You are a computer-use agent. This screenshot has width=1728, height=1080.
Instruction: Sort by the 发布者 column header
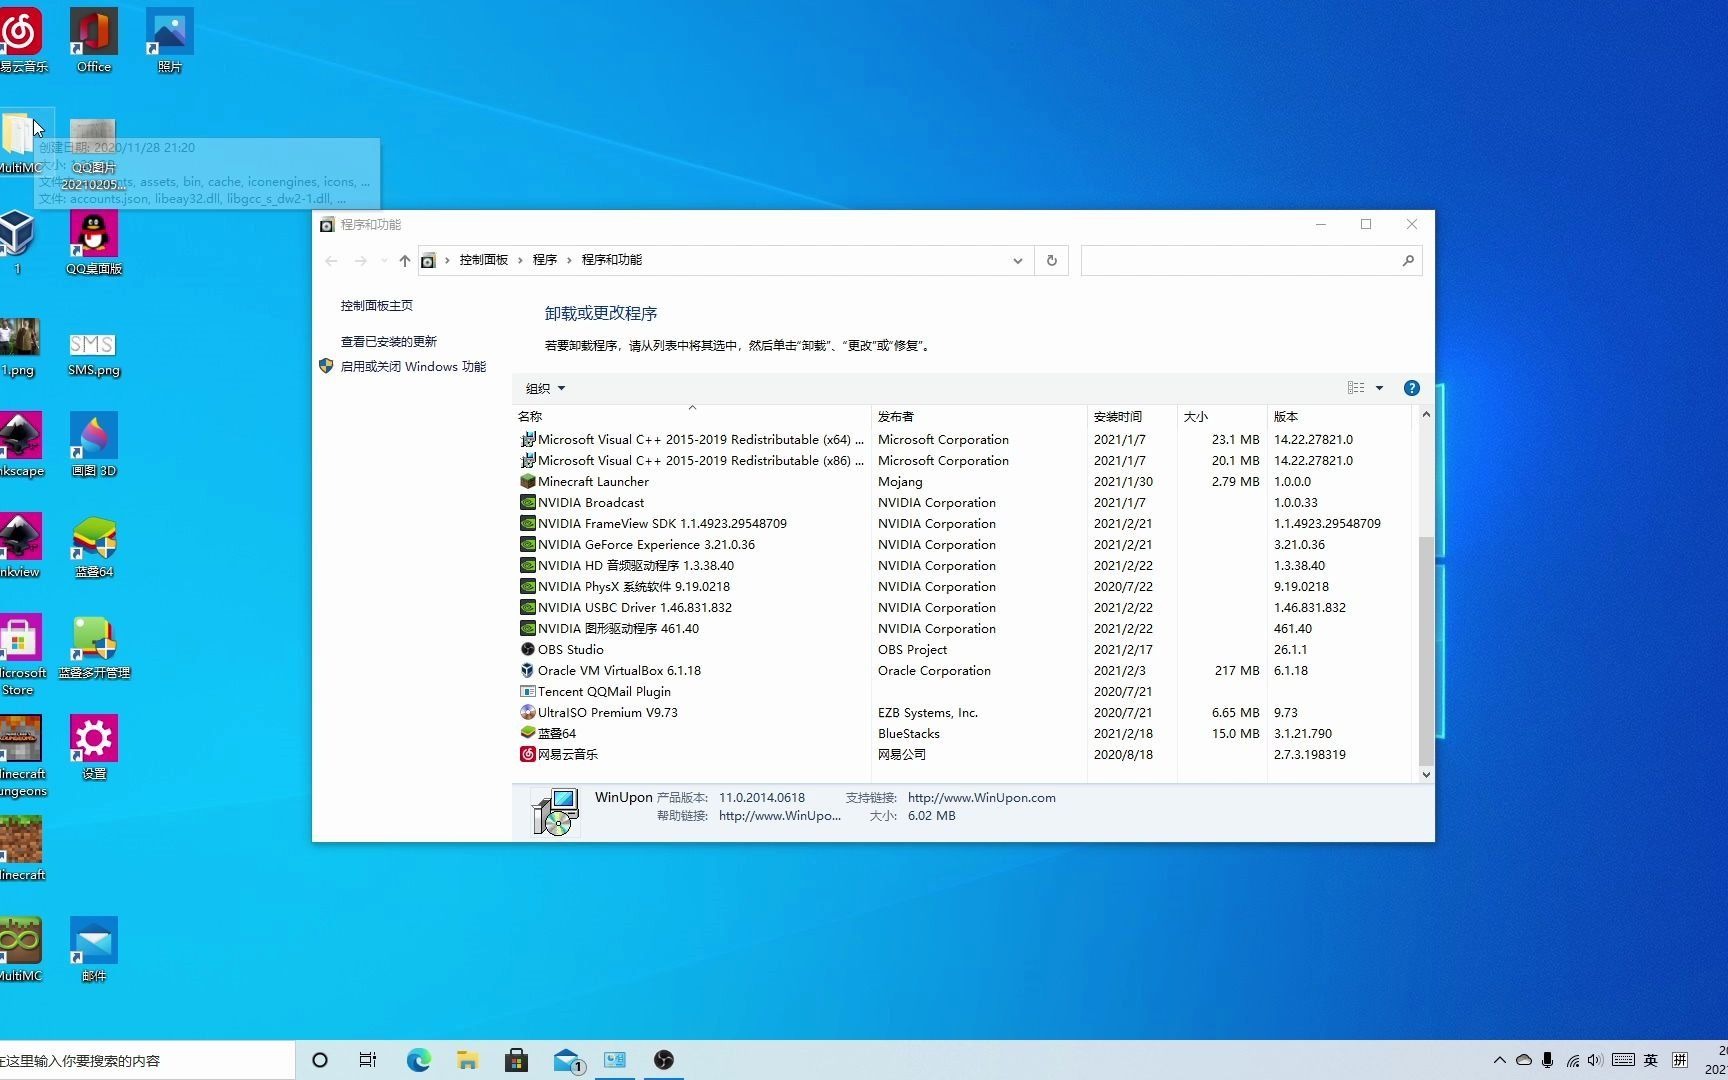(x=979, y=416)
